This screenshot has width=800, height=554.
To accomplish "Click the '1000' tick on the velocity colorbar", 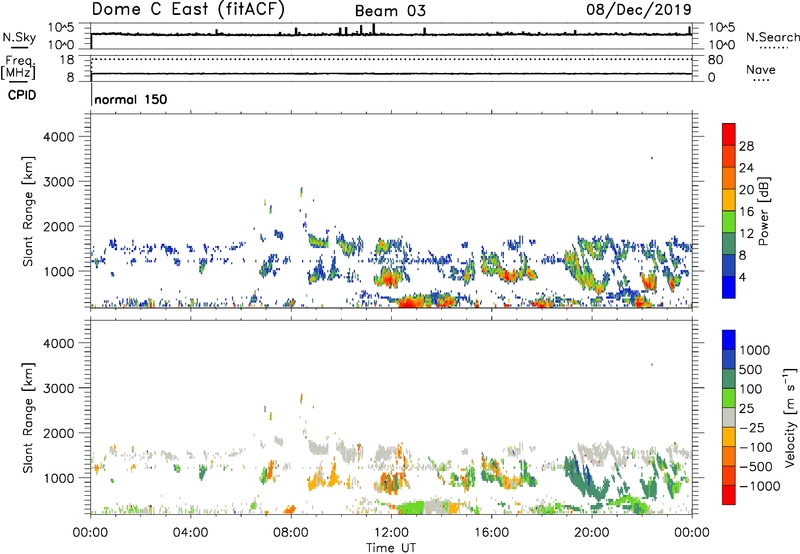I will click(754, 350).
